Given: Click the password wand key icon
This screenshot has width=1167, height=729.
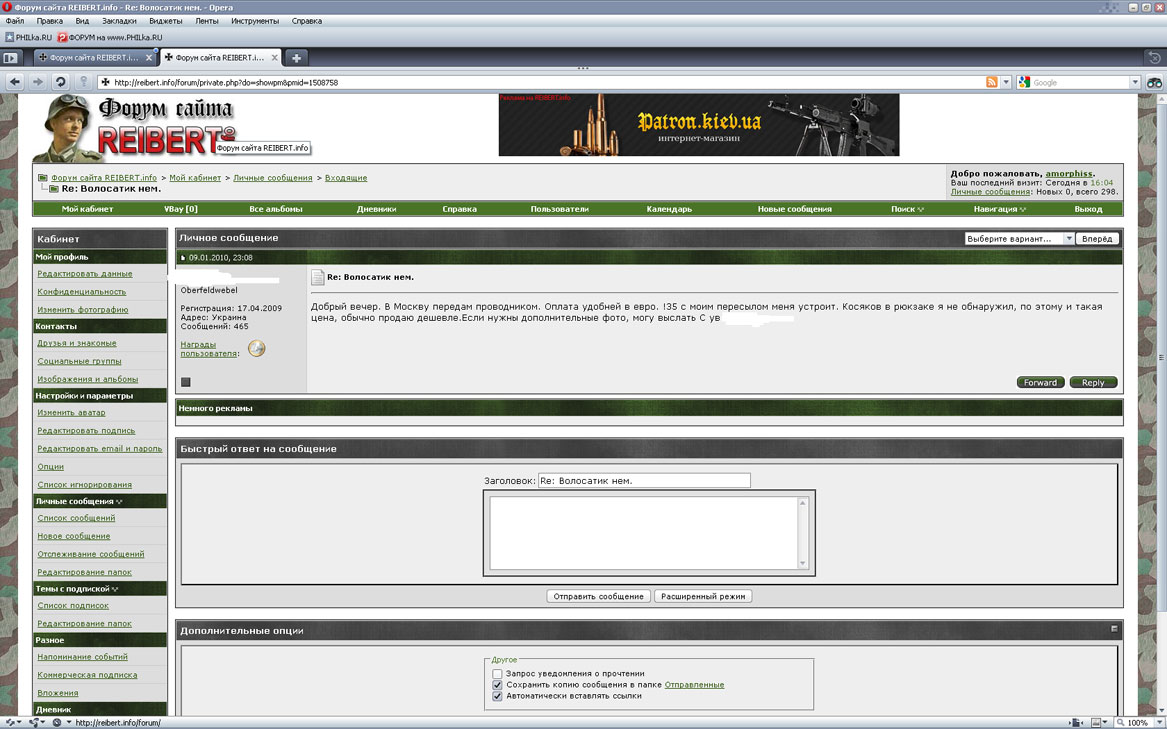Looking at the screenshot, I should [83, 82].
